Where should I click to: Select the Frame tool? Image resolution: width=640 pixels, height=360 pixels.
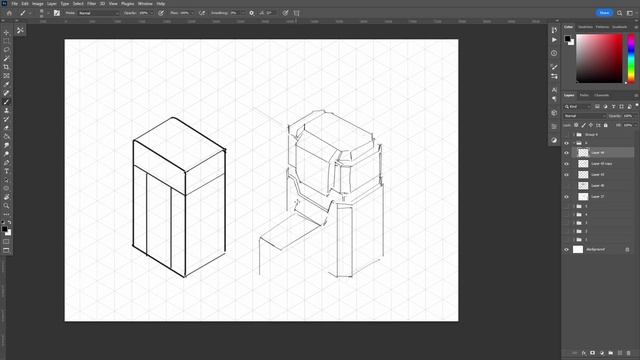[x=6, y=76]
